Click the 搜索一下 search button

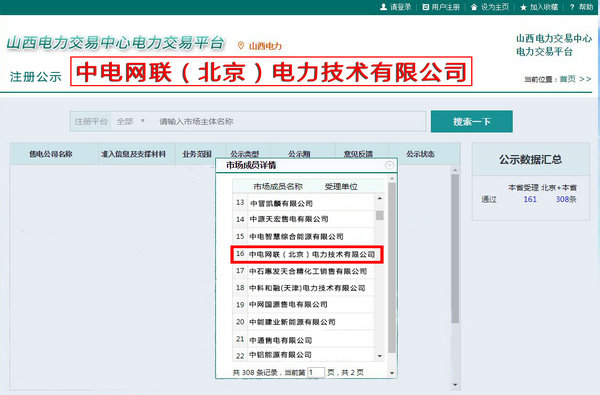tap(471, 121)
